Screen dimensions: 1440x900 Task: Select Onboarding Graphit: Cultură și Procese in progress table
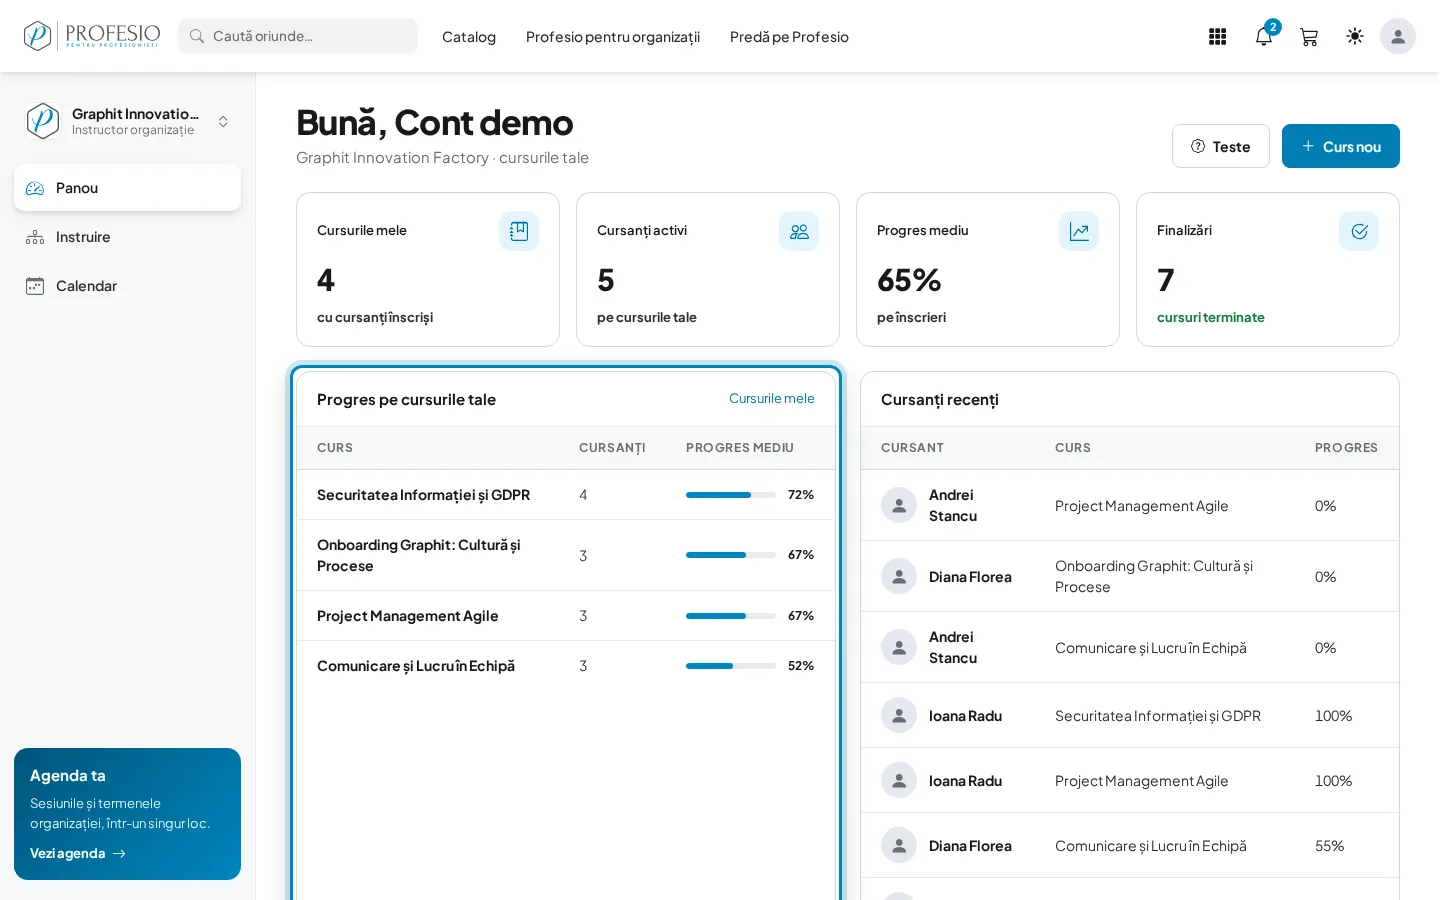[x=566, y=555]
